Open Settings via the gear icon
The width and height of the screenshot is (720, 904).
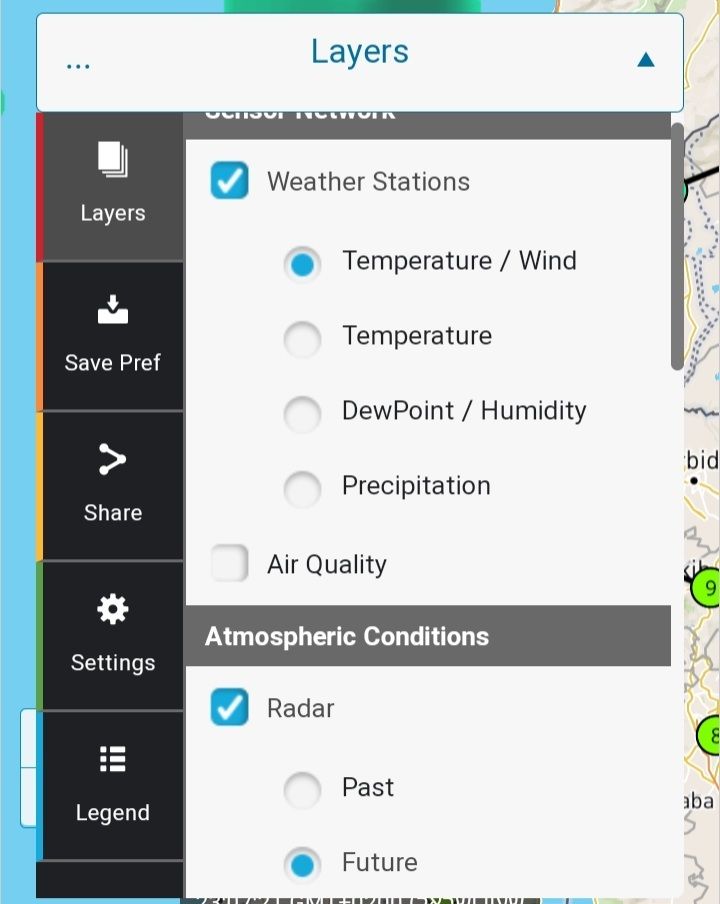pos(112,609)
